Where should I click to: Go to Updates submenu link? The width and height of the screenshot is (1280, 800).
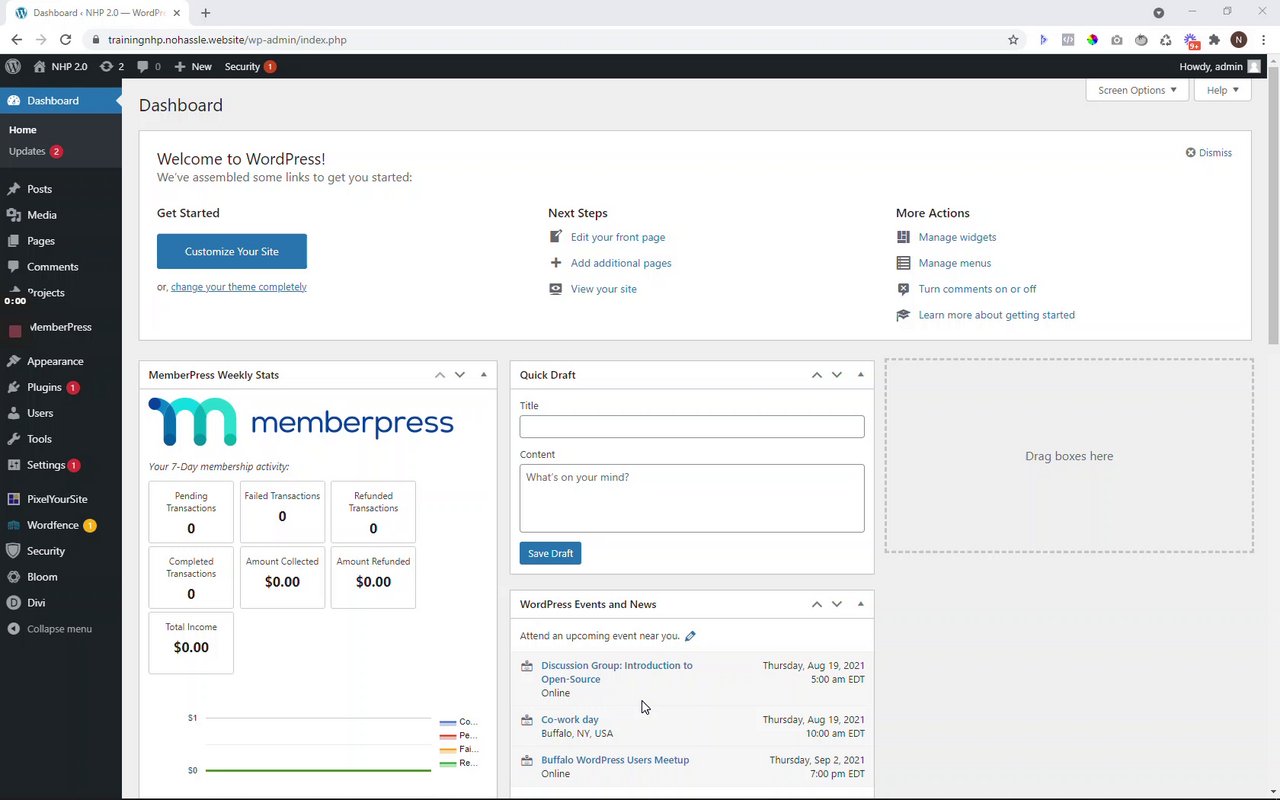pos(35,151)
